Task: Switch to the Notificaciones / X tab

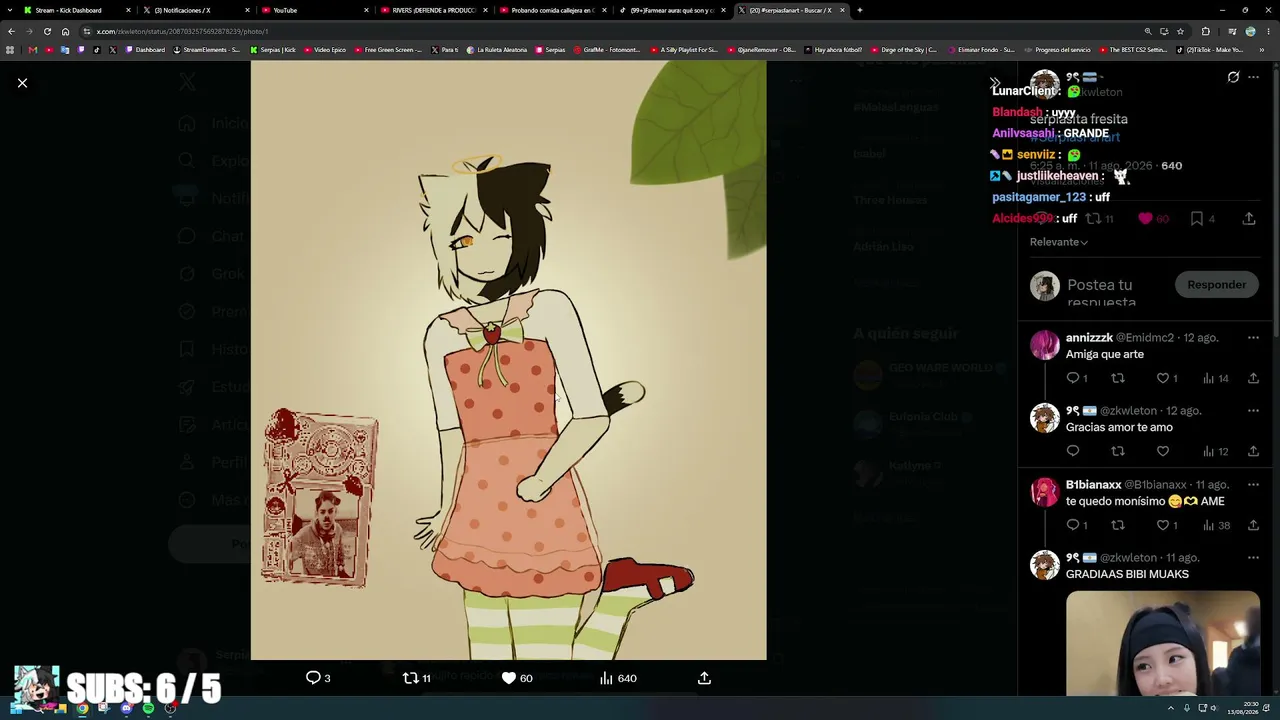Action: [x=195, y=10]
